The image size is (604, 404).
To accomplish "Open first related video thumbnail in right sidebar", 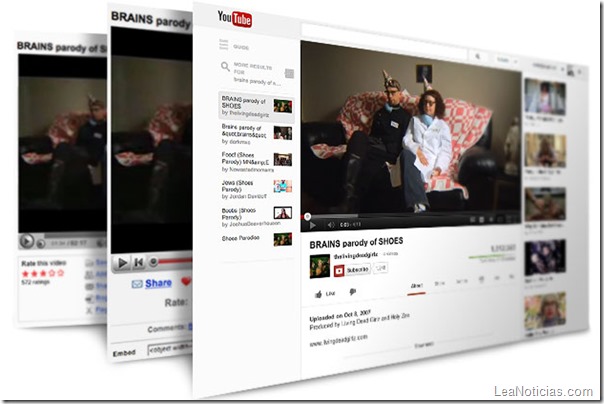I will click(545, 96).
